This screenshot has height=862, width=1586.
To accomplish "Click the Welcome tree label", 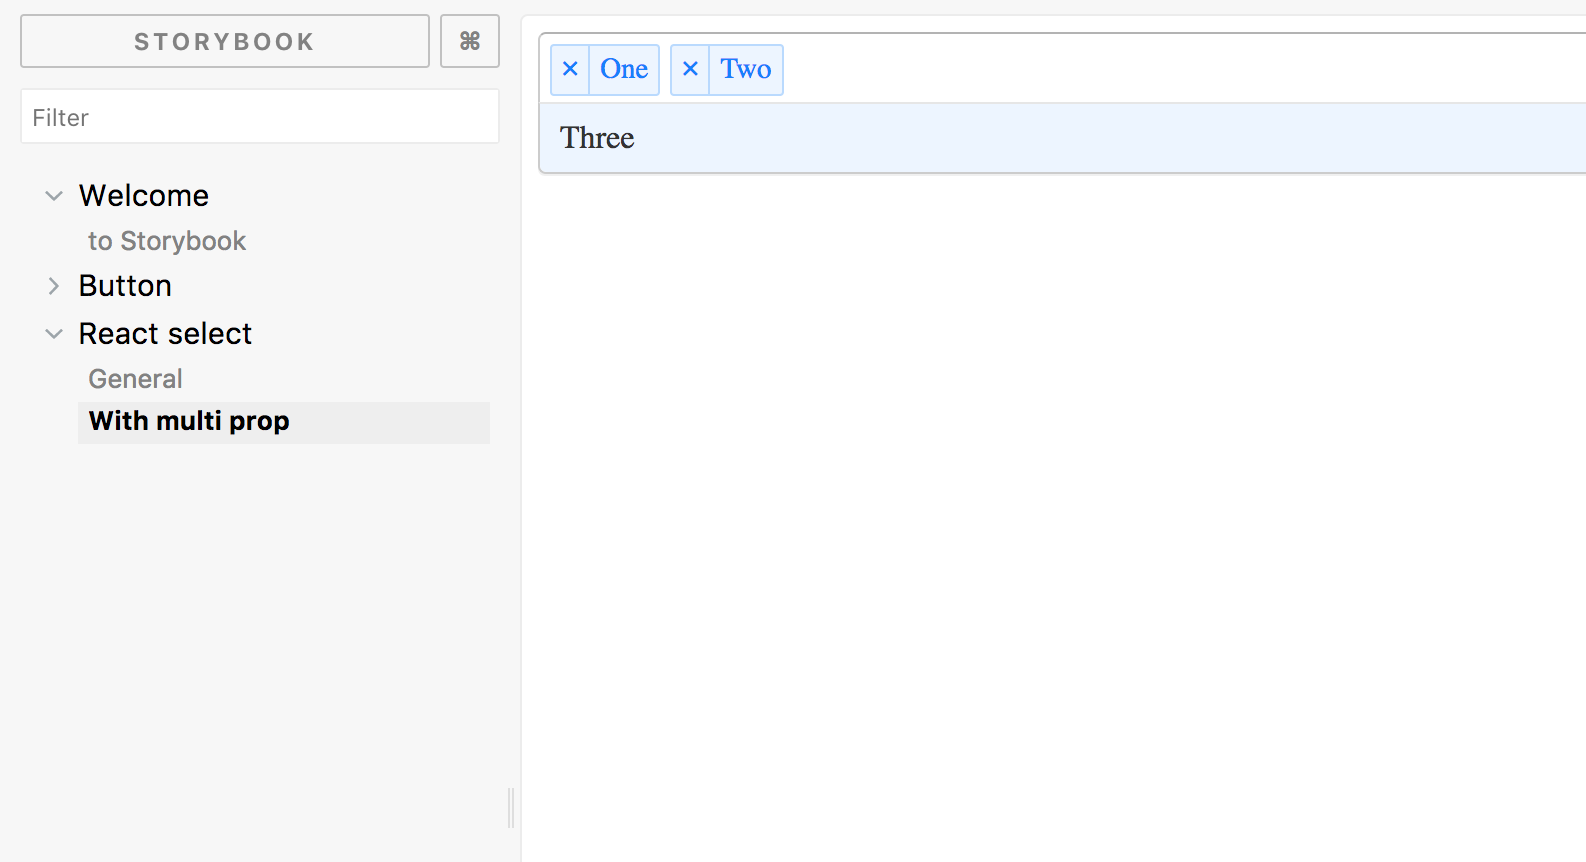I will (144, 196).
